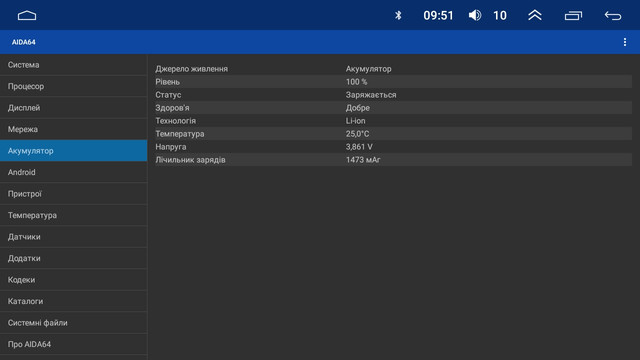Click the Добре health value
The image size is (640, 360).
(x=358, y=108)
